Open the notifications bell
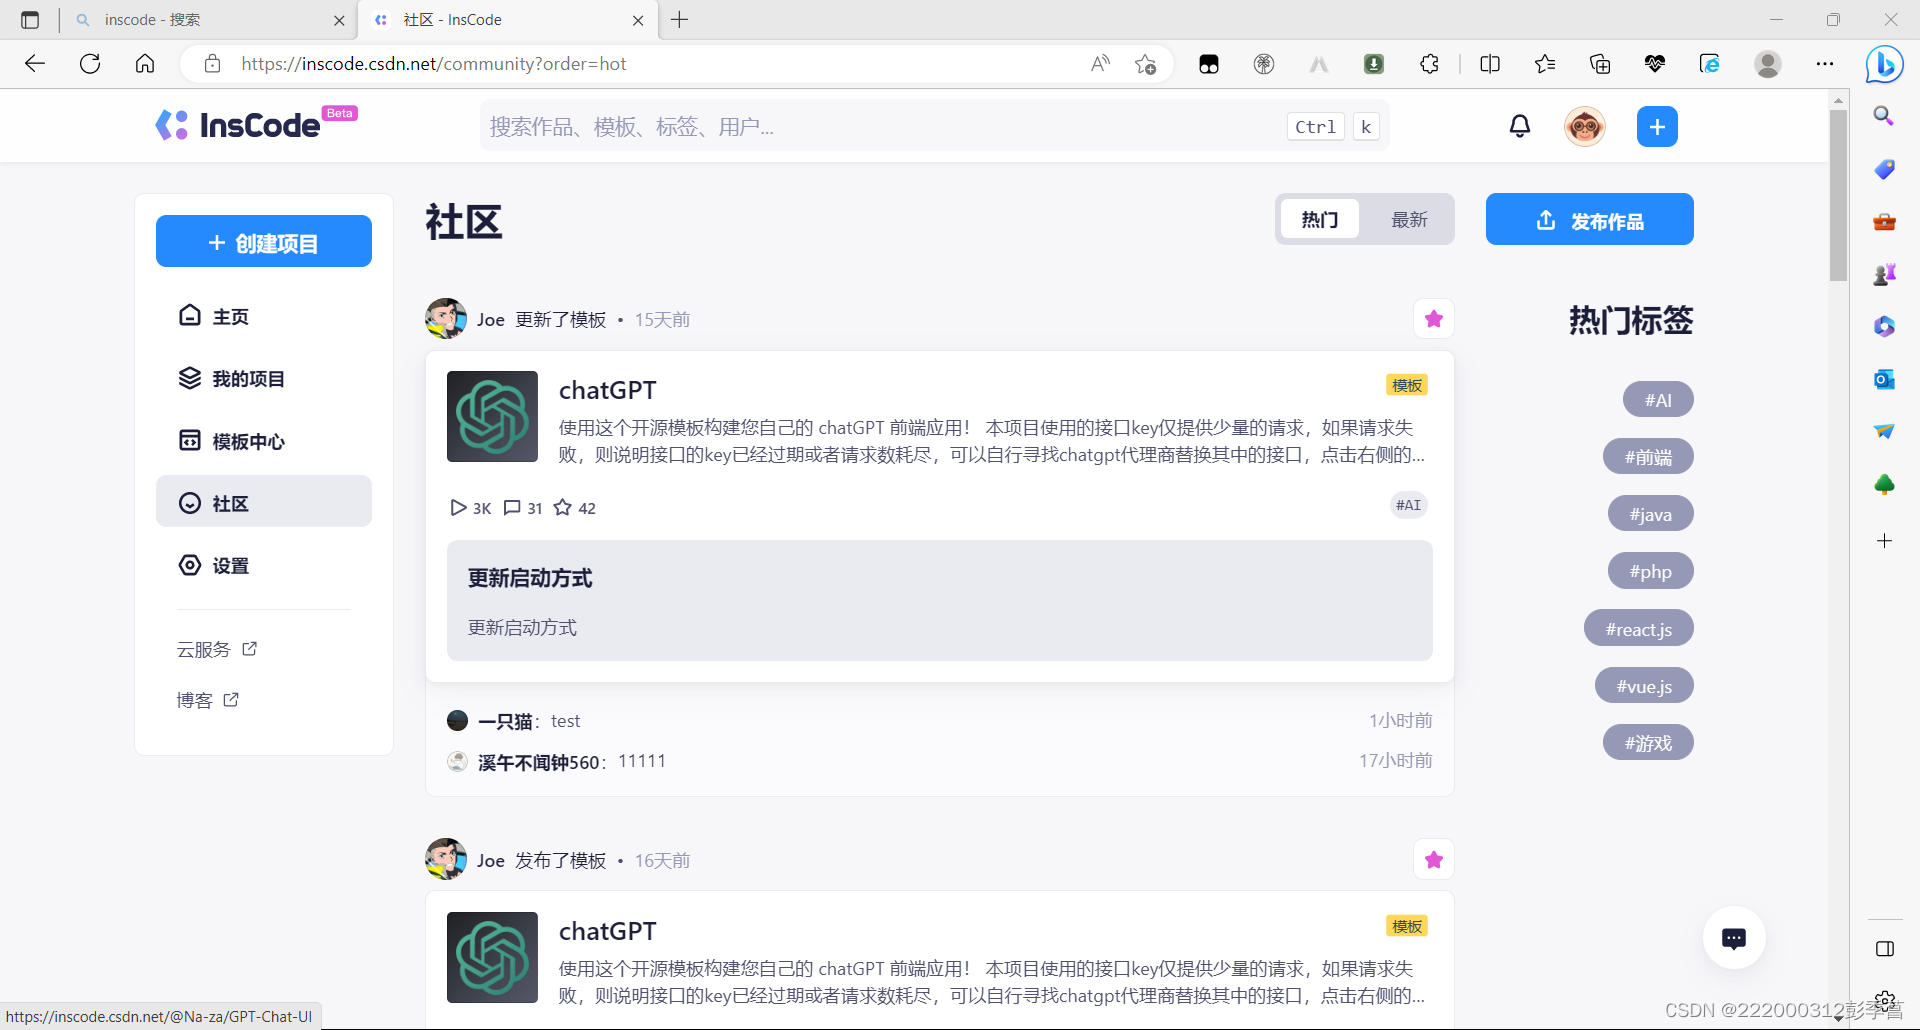 (x=1519, y=126)
